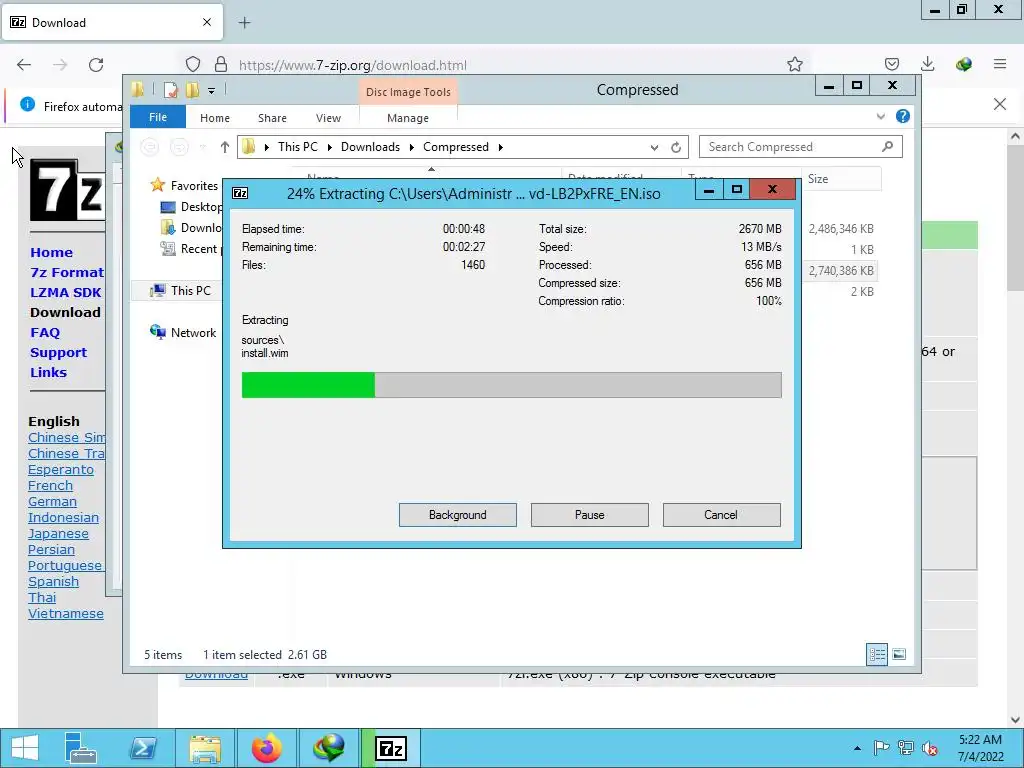Open Explorer help question mark icon
This screenshot has width=1024, height=768.
pyautogui.click(x=903, y=116)
